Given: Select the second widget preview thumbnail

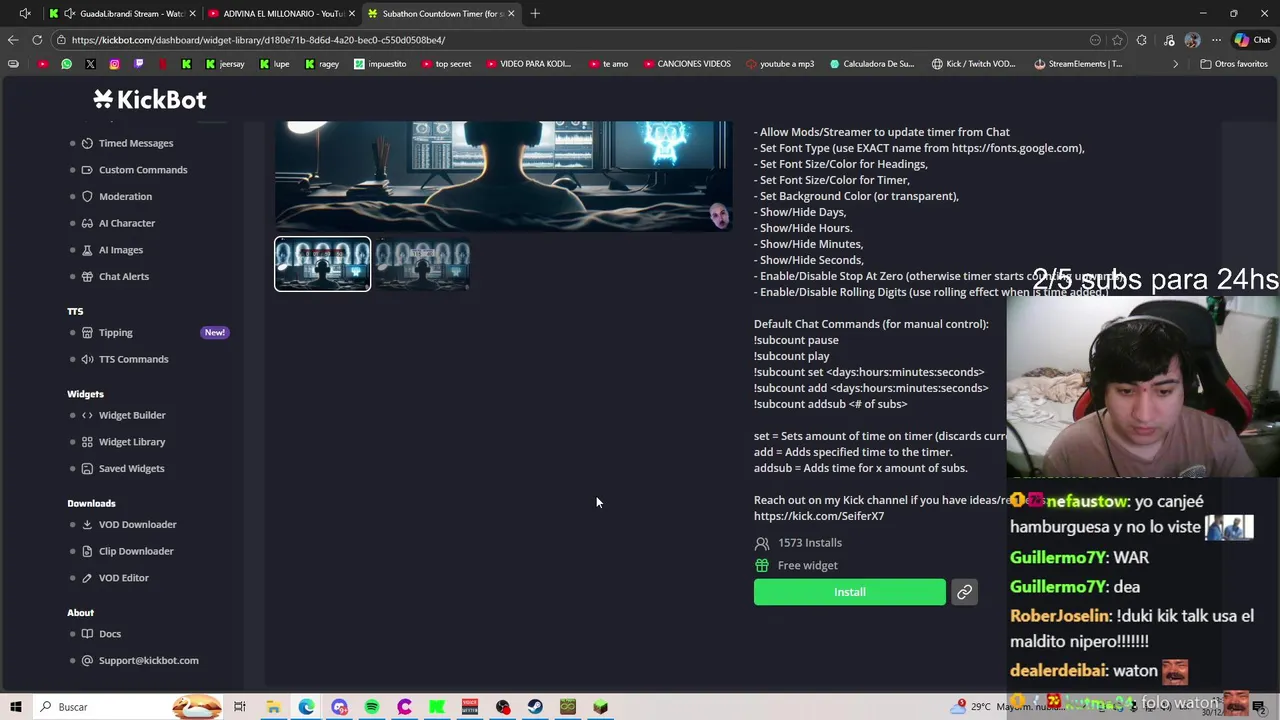Looking at the screenshot, I should pyautogui.click(x=423, y=264).
